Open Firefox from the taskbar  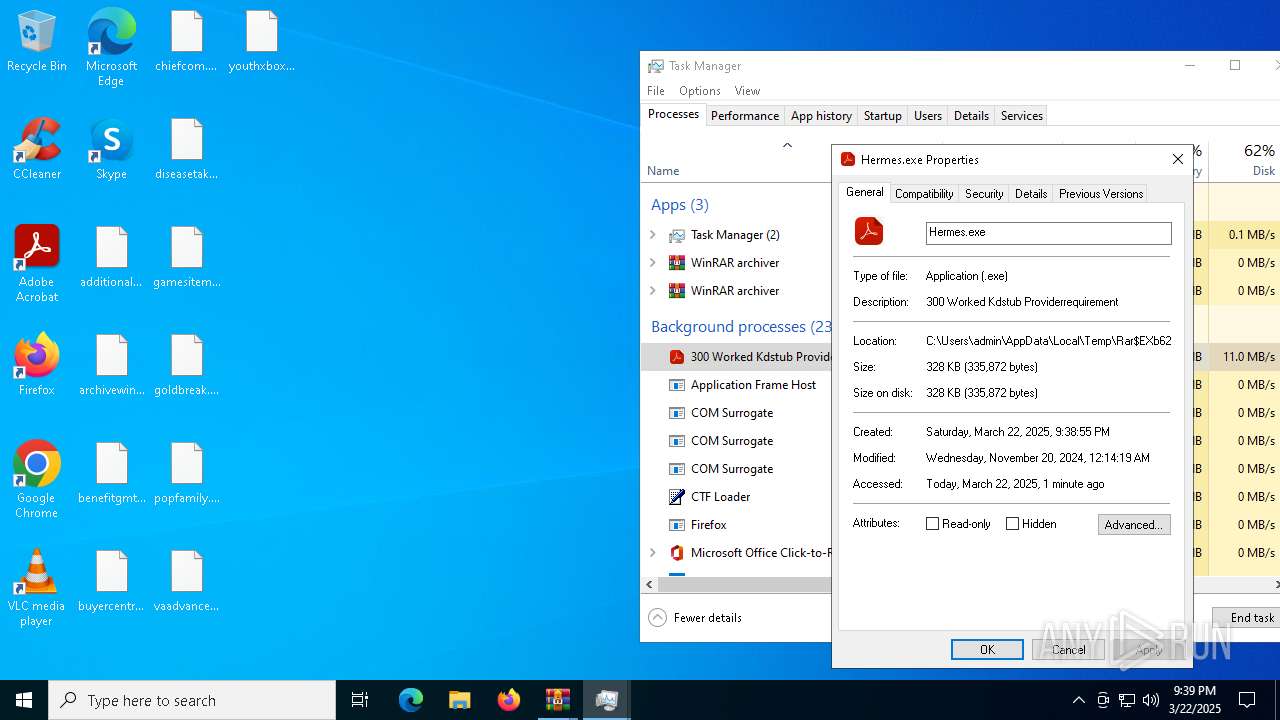pos(509,700)
